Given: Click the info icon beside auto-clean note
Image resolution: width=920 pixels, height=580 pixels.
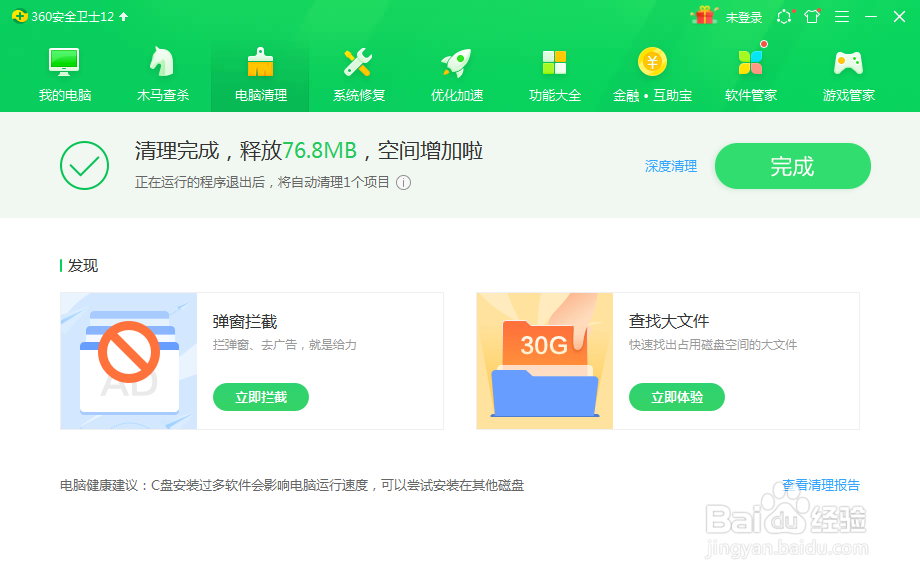Looking at the screenshot, I should tap(404, 183).
